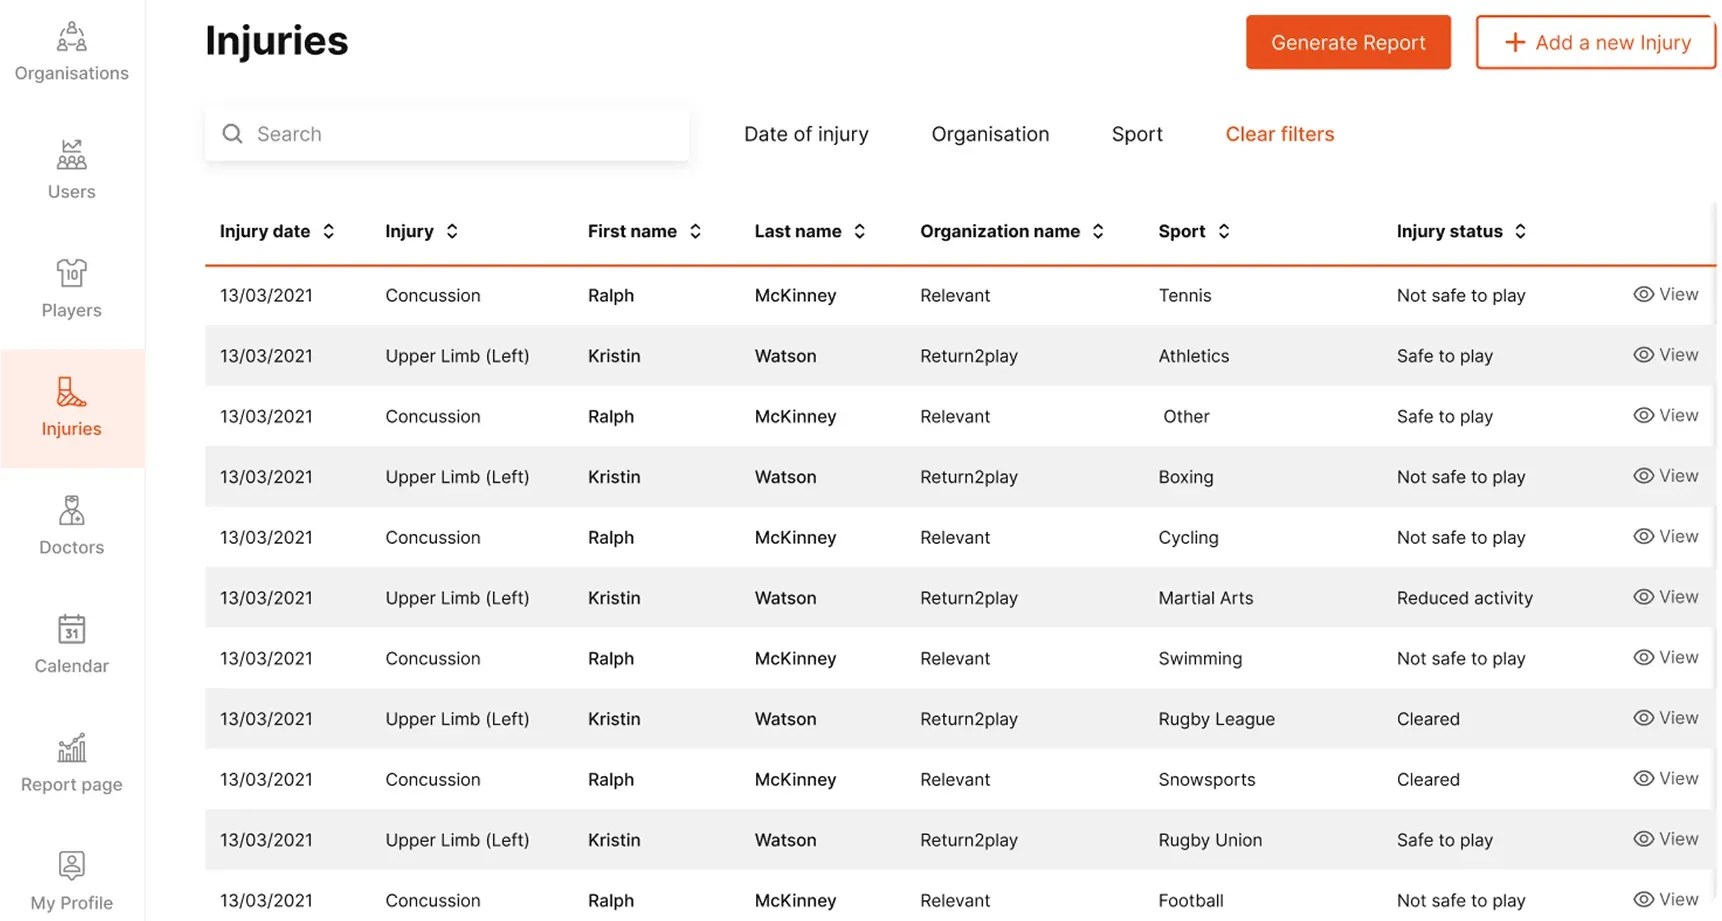Go to Users via sidebar icon

(71, 155)
